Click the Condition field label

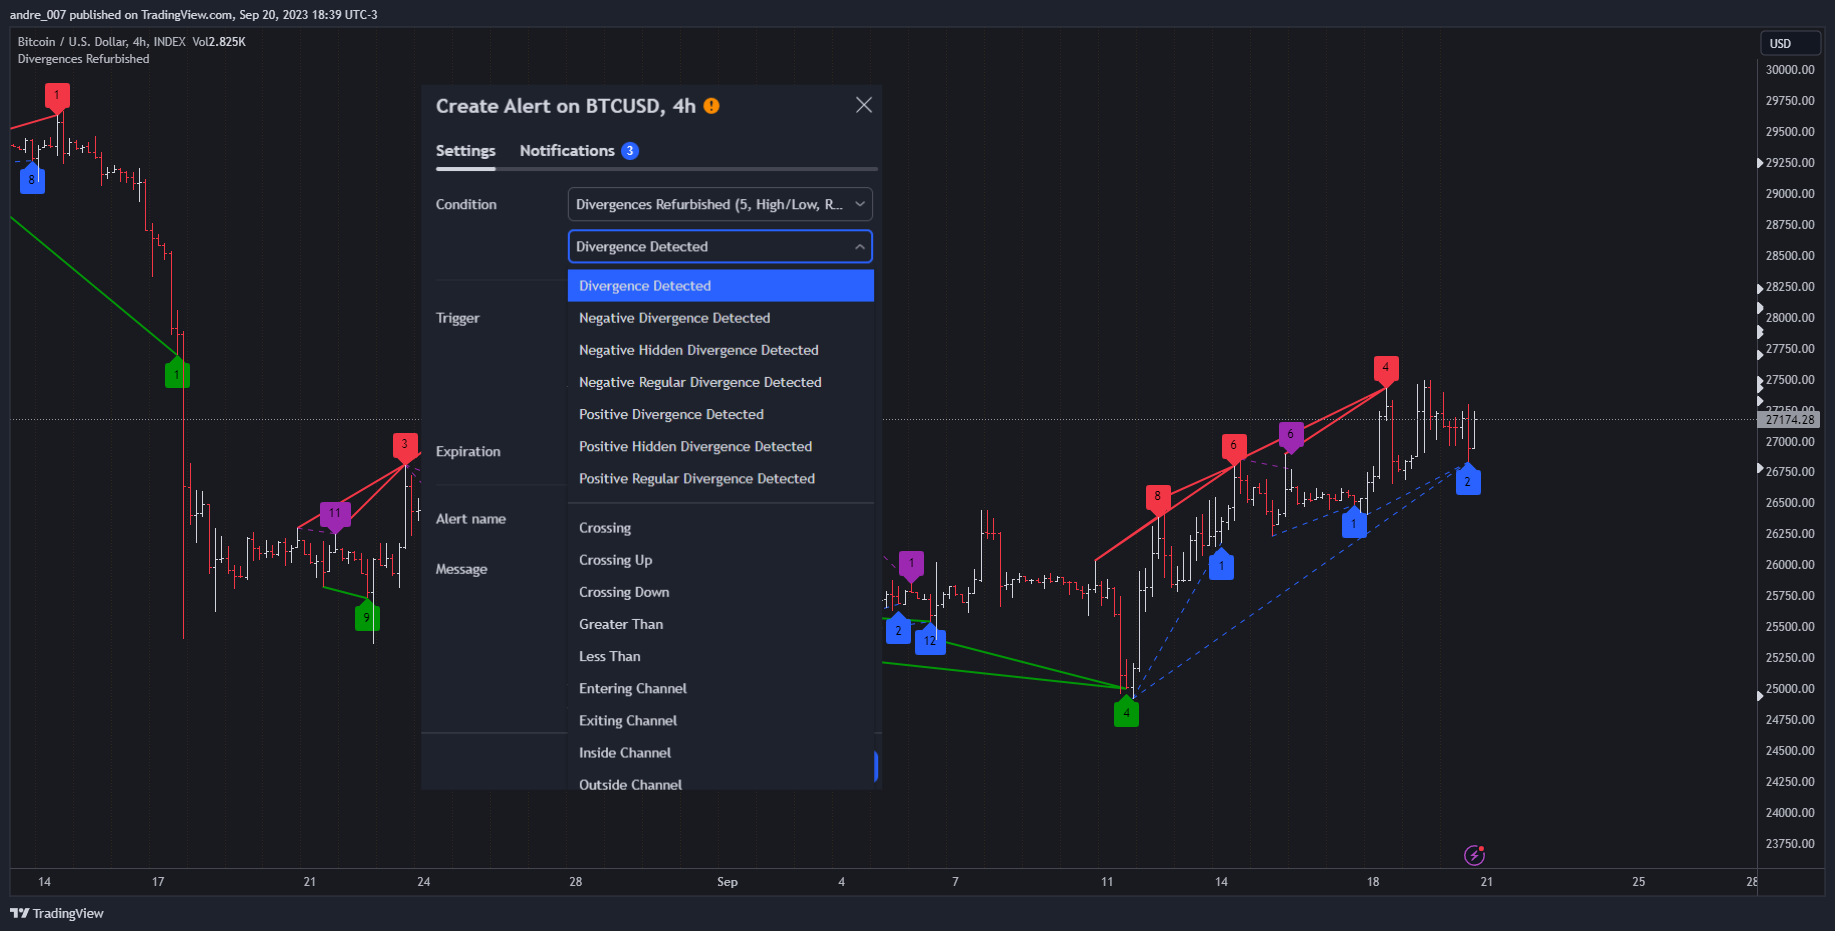(x=466, y=204)
